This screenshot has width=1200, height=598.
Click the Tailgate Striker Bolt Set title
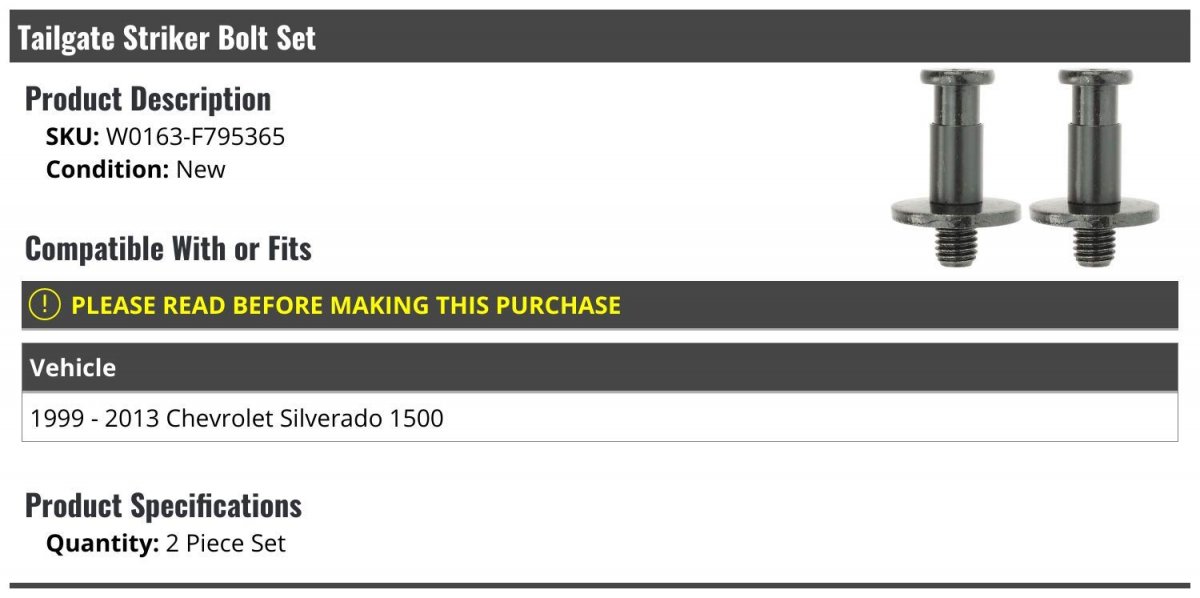(x=167, y=37)
